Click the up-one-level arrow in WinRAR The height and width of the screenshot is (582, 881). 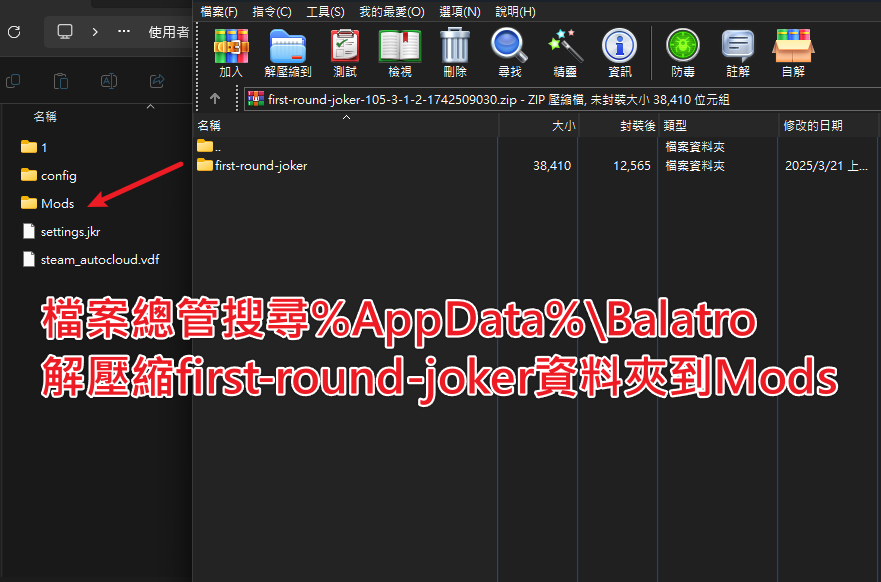tap(215, 99)
